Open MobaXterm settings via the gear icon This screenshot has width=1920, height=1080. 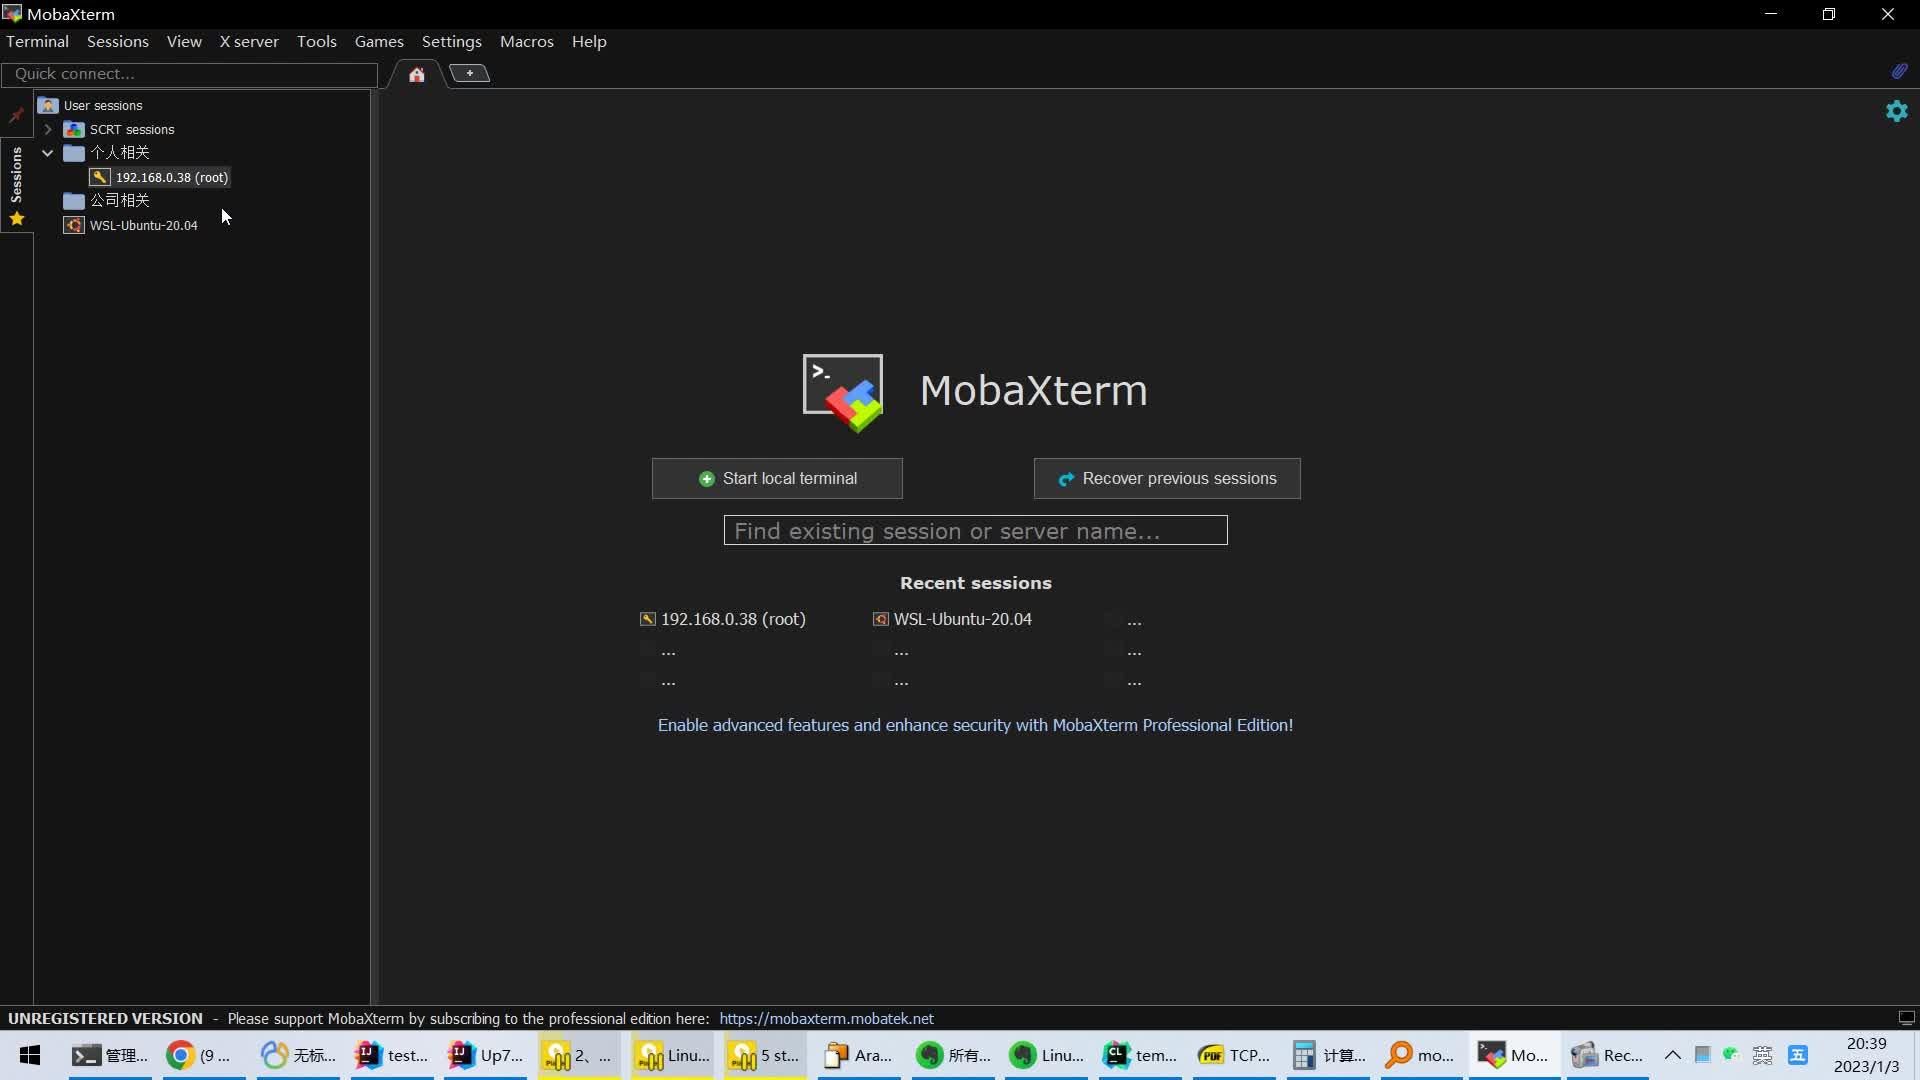(1897, 111)
